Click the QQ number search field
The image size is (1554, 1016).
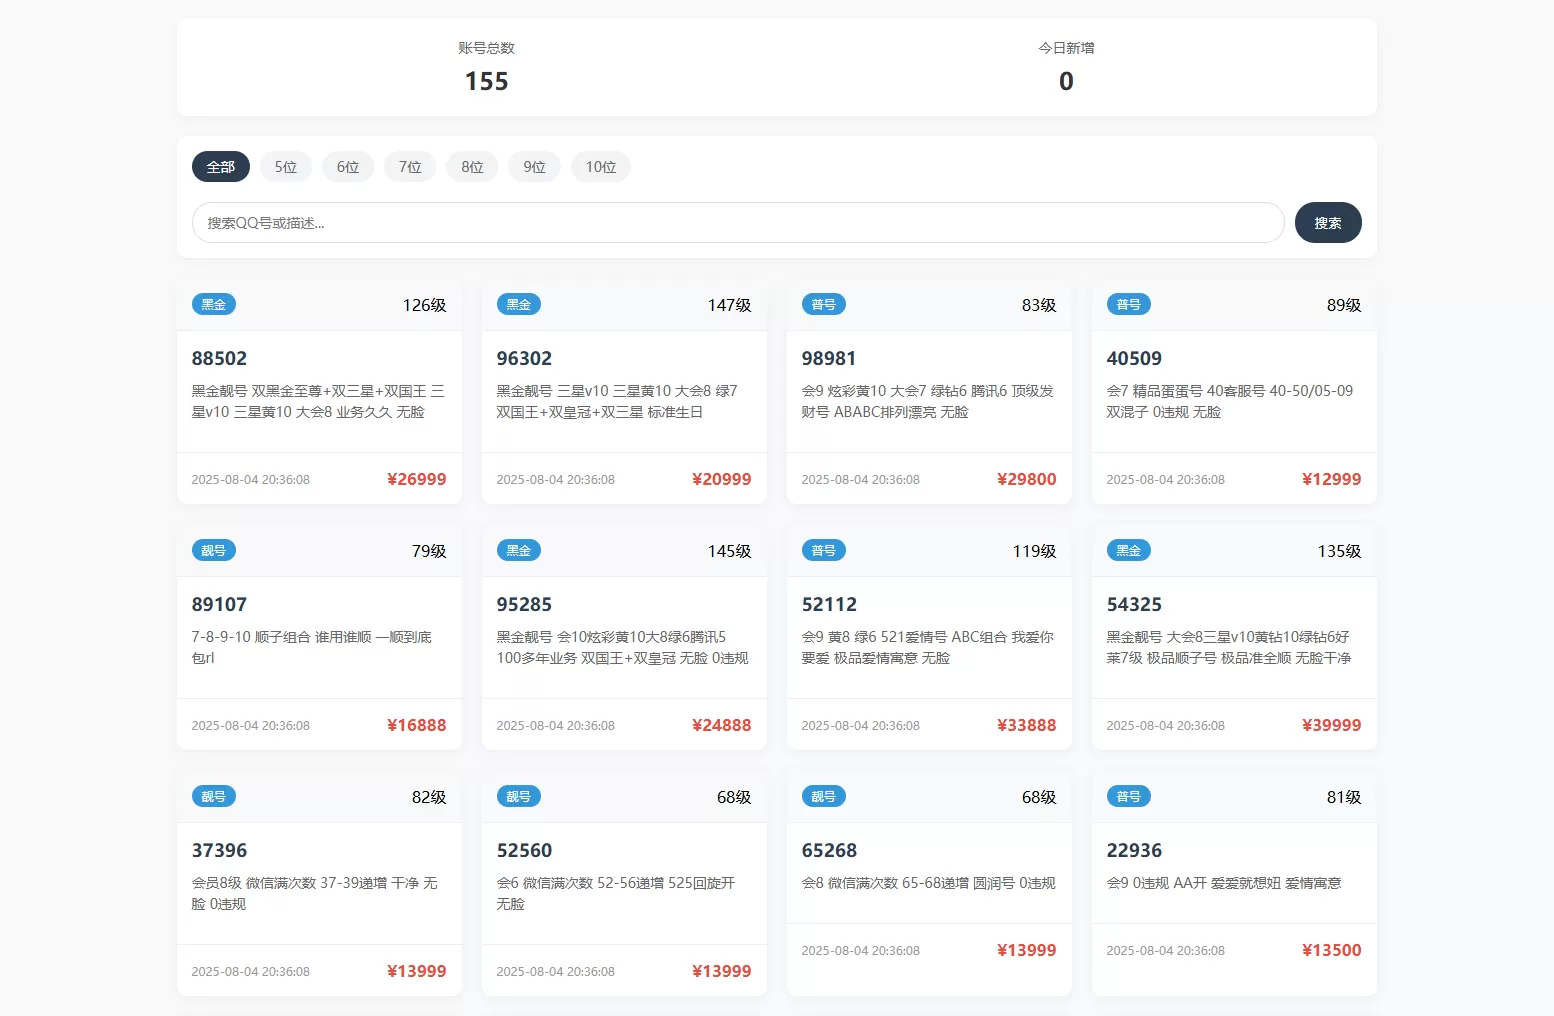[737, 223]
